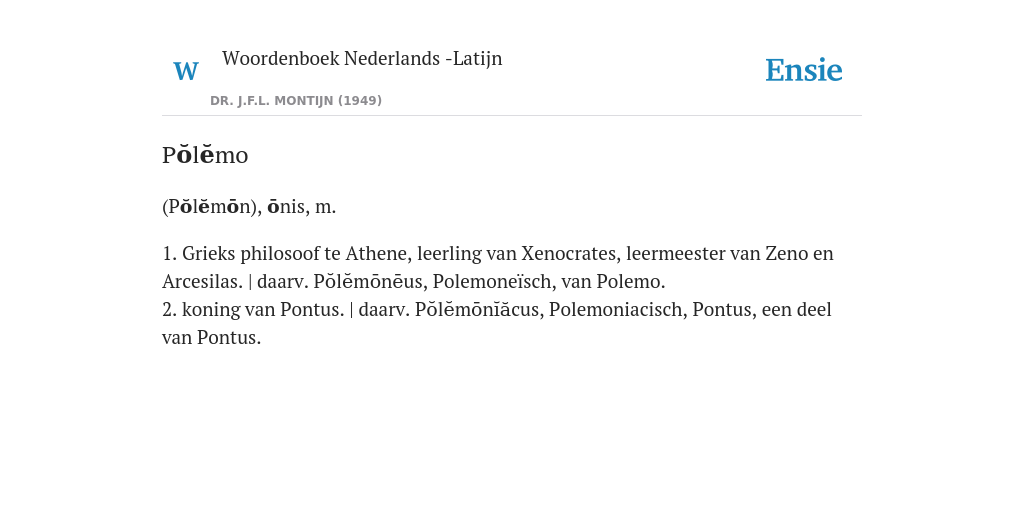Click the (Pŏlĕmōn) inflection form
This screenshot has height=512, width=1024.
pos(212,206)
